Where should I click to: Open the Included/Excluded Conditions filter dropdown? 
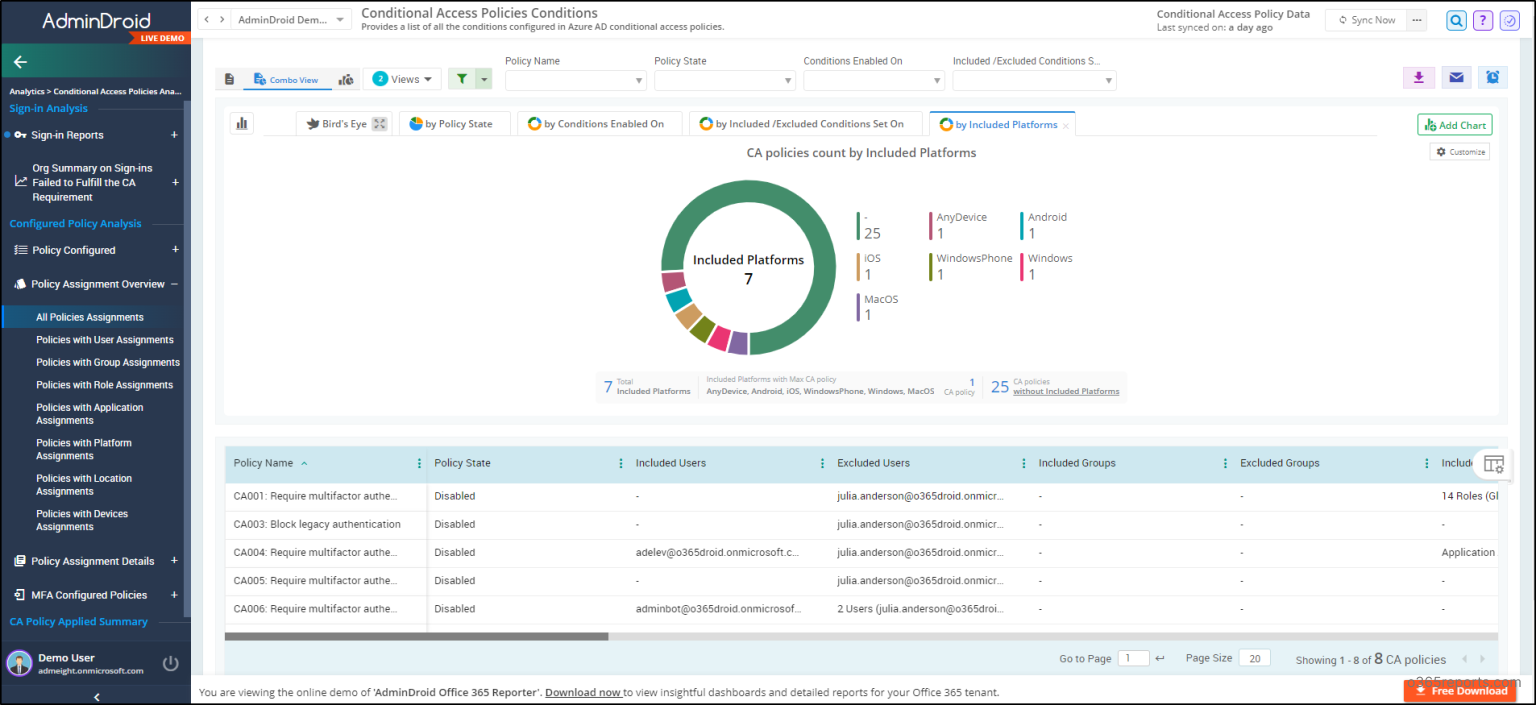pyautogui.click(x=1034, y=81)
